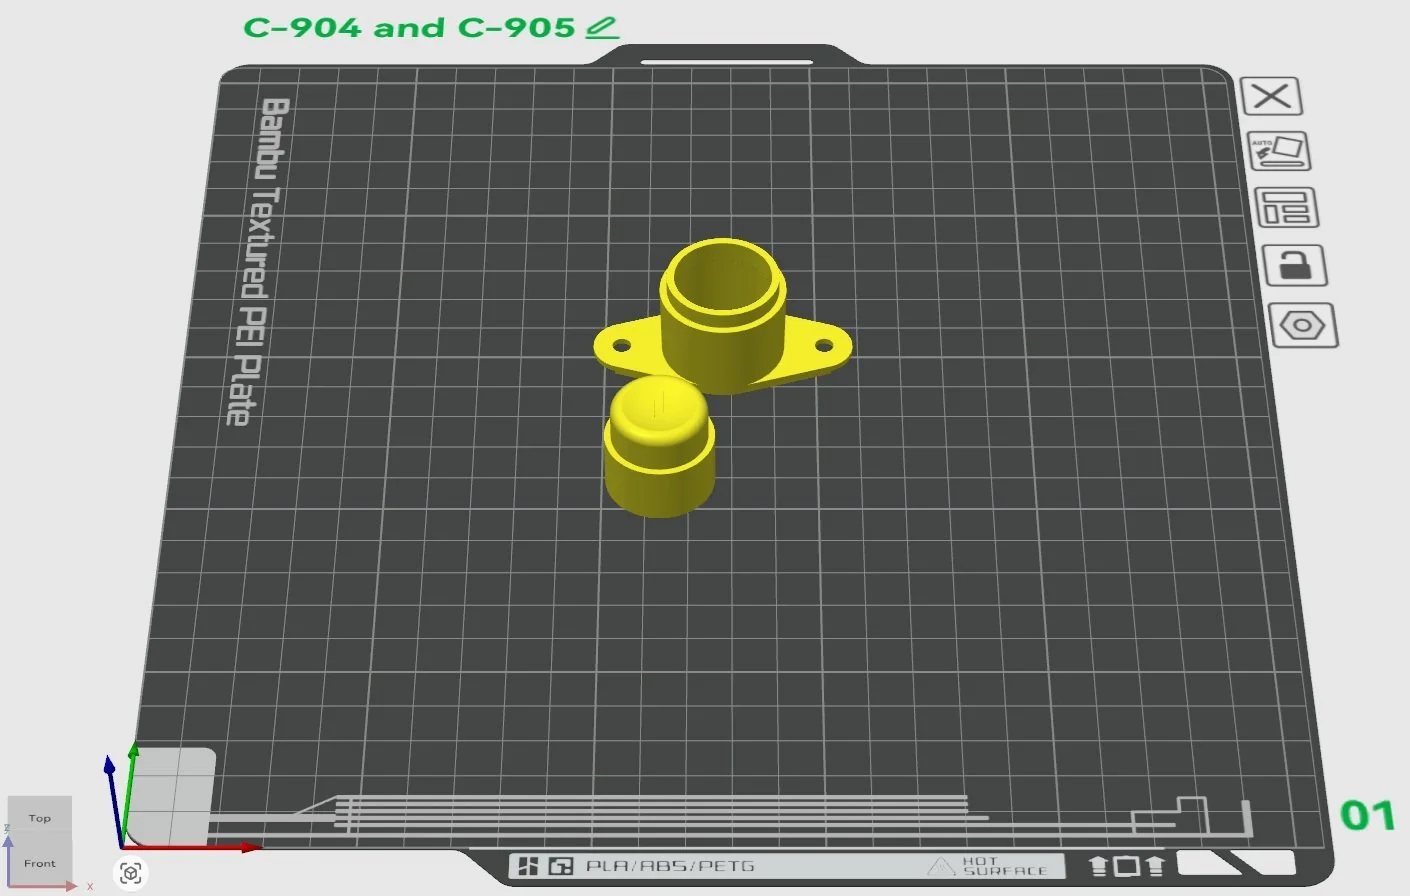Auto orient objects on plate icon
This screenshot has height=896, width=1410.
1279,151
